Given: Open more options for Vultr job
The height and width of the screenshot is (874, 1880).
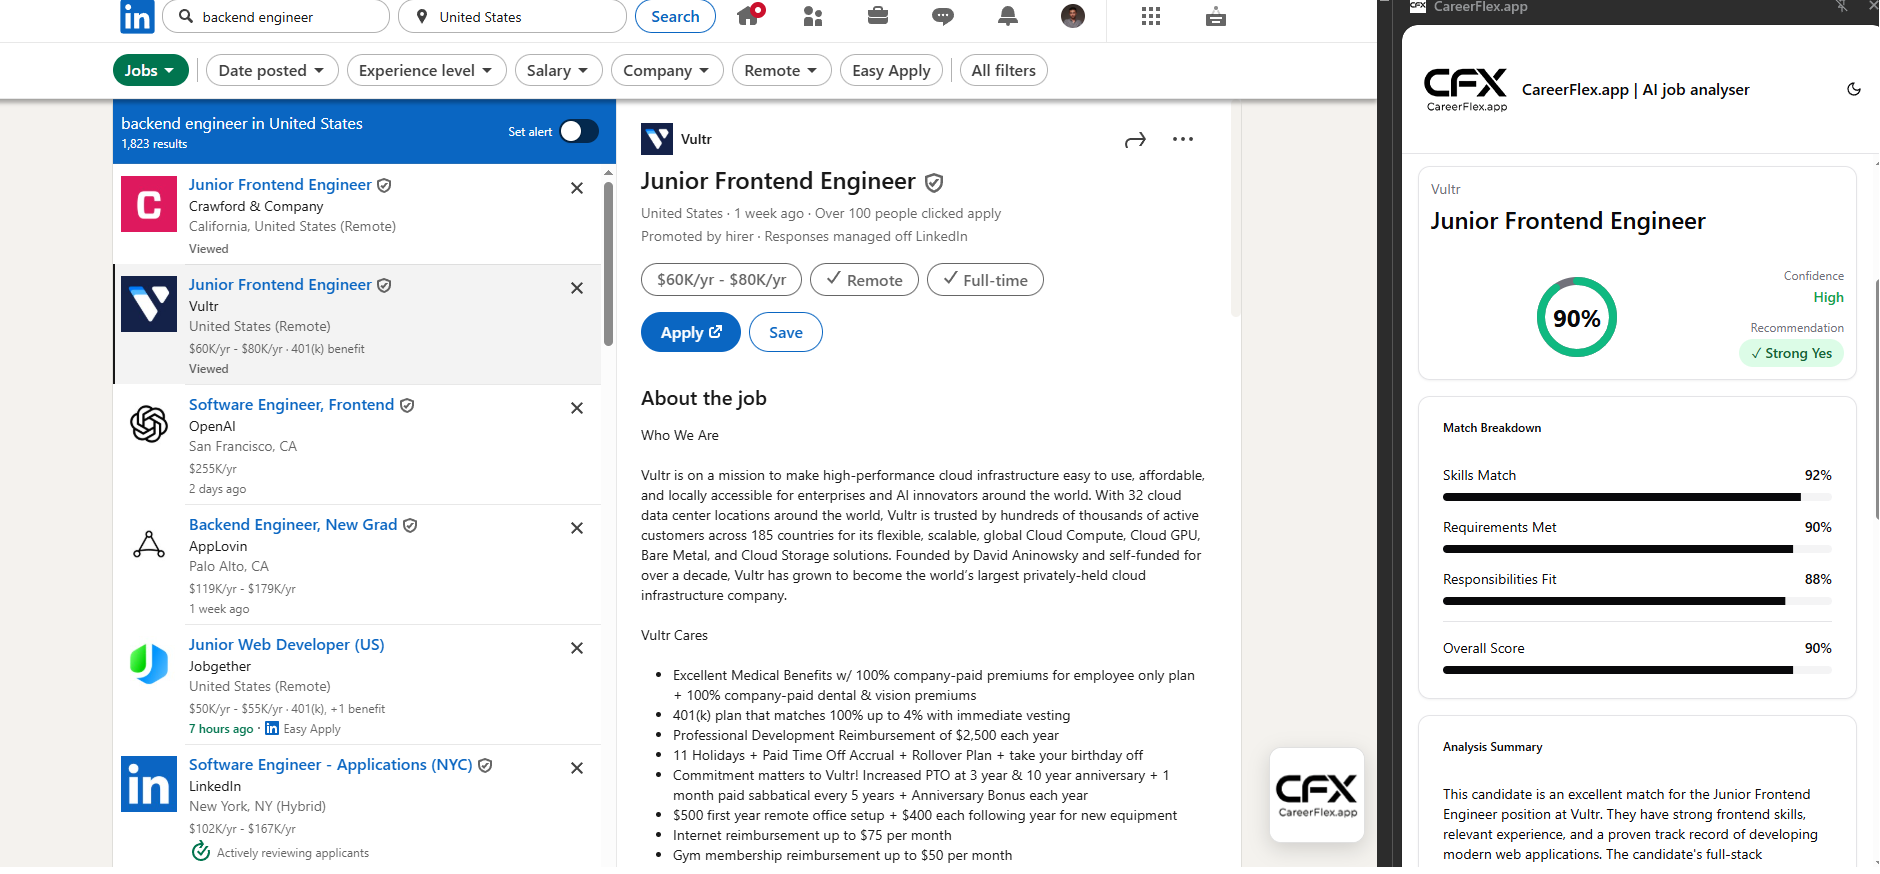Looking at the screenshot, I should pyautogui.click(x=1183, y=139).
